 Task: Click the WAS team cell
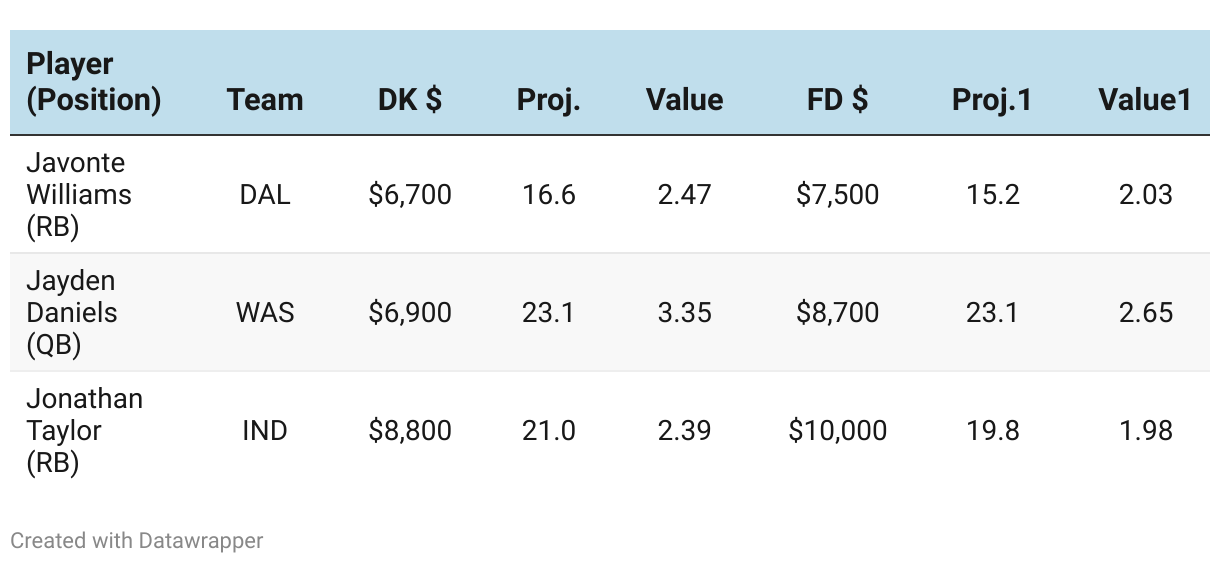click(265, 312)
